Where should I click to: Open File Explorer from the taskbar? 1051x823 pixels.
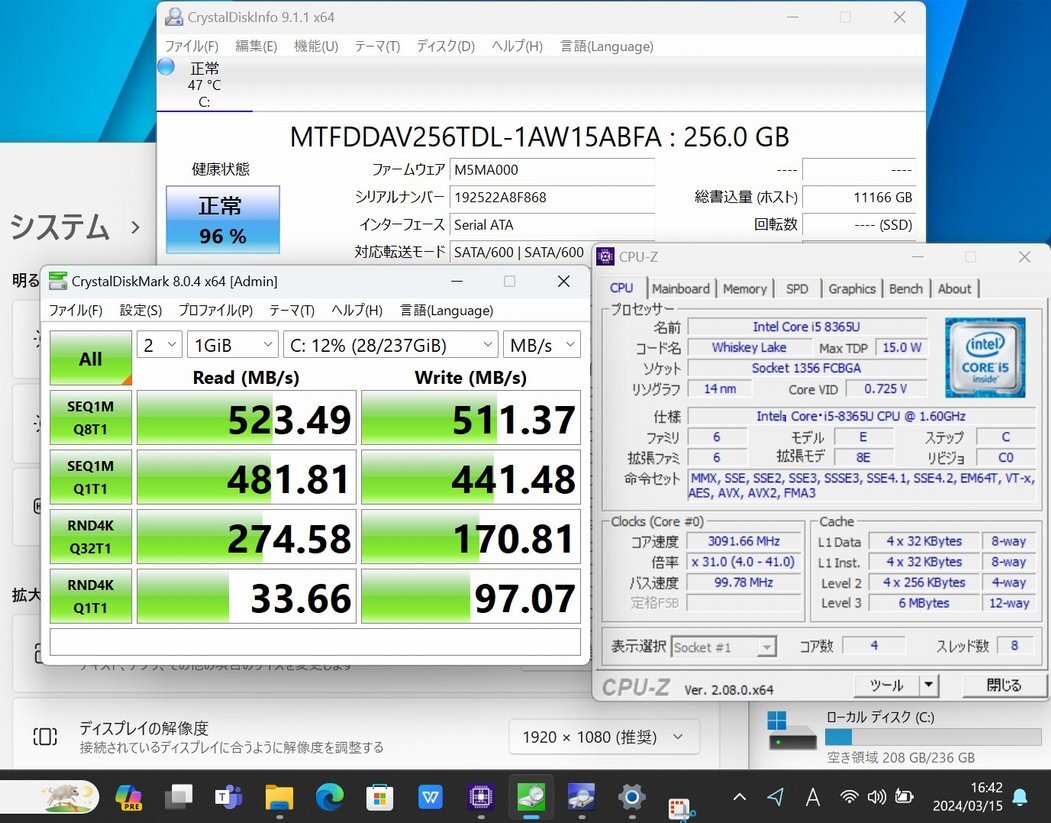pyautogui.click(x=279, y=797)
